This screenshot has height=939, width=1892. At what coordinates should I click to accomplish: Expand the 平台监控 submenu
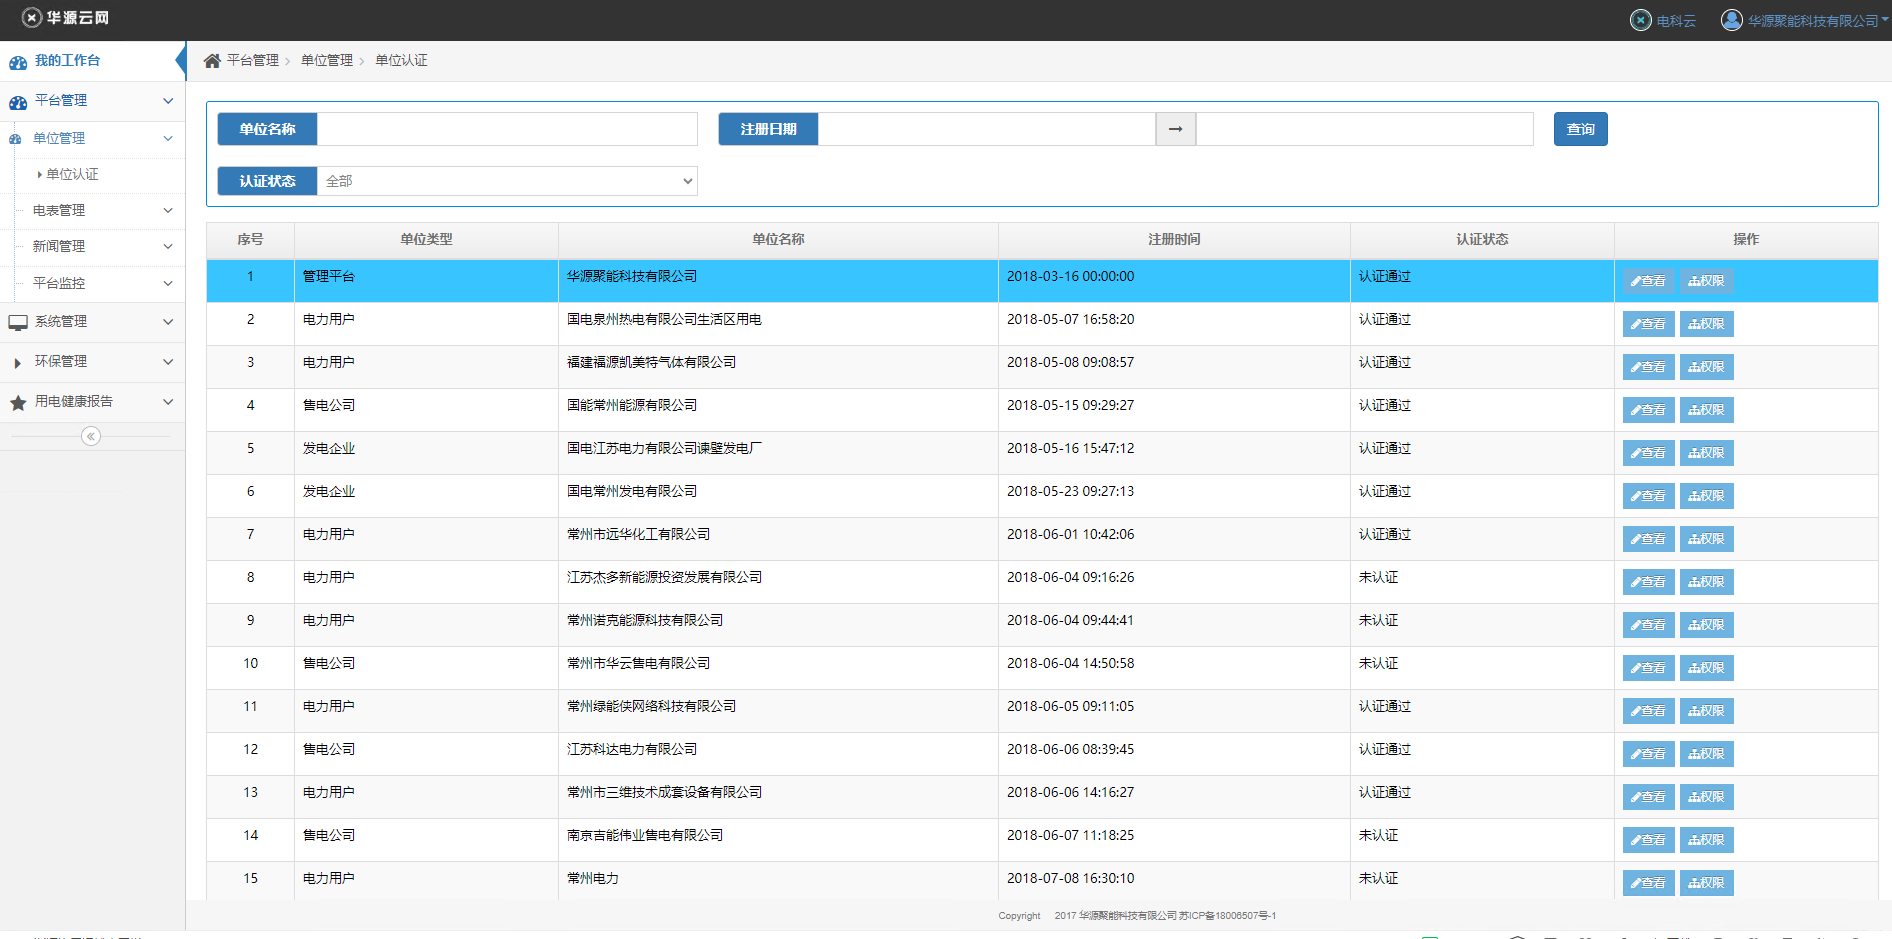click(x=168, y=283)
